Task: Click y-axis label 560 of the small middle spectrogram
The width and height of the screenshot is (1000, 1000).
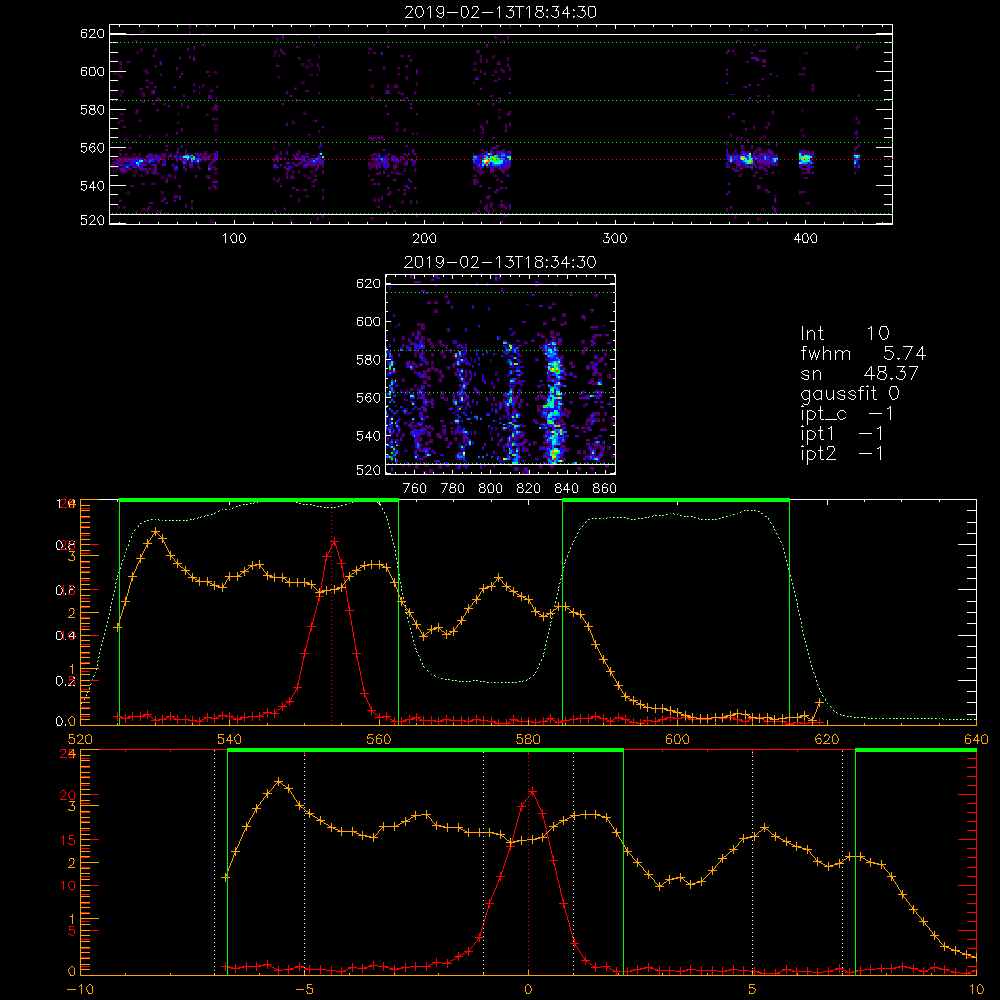Action: (368, 397)
